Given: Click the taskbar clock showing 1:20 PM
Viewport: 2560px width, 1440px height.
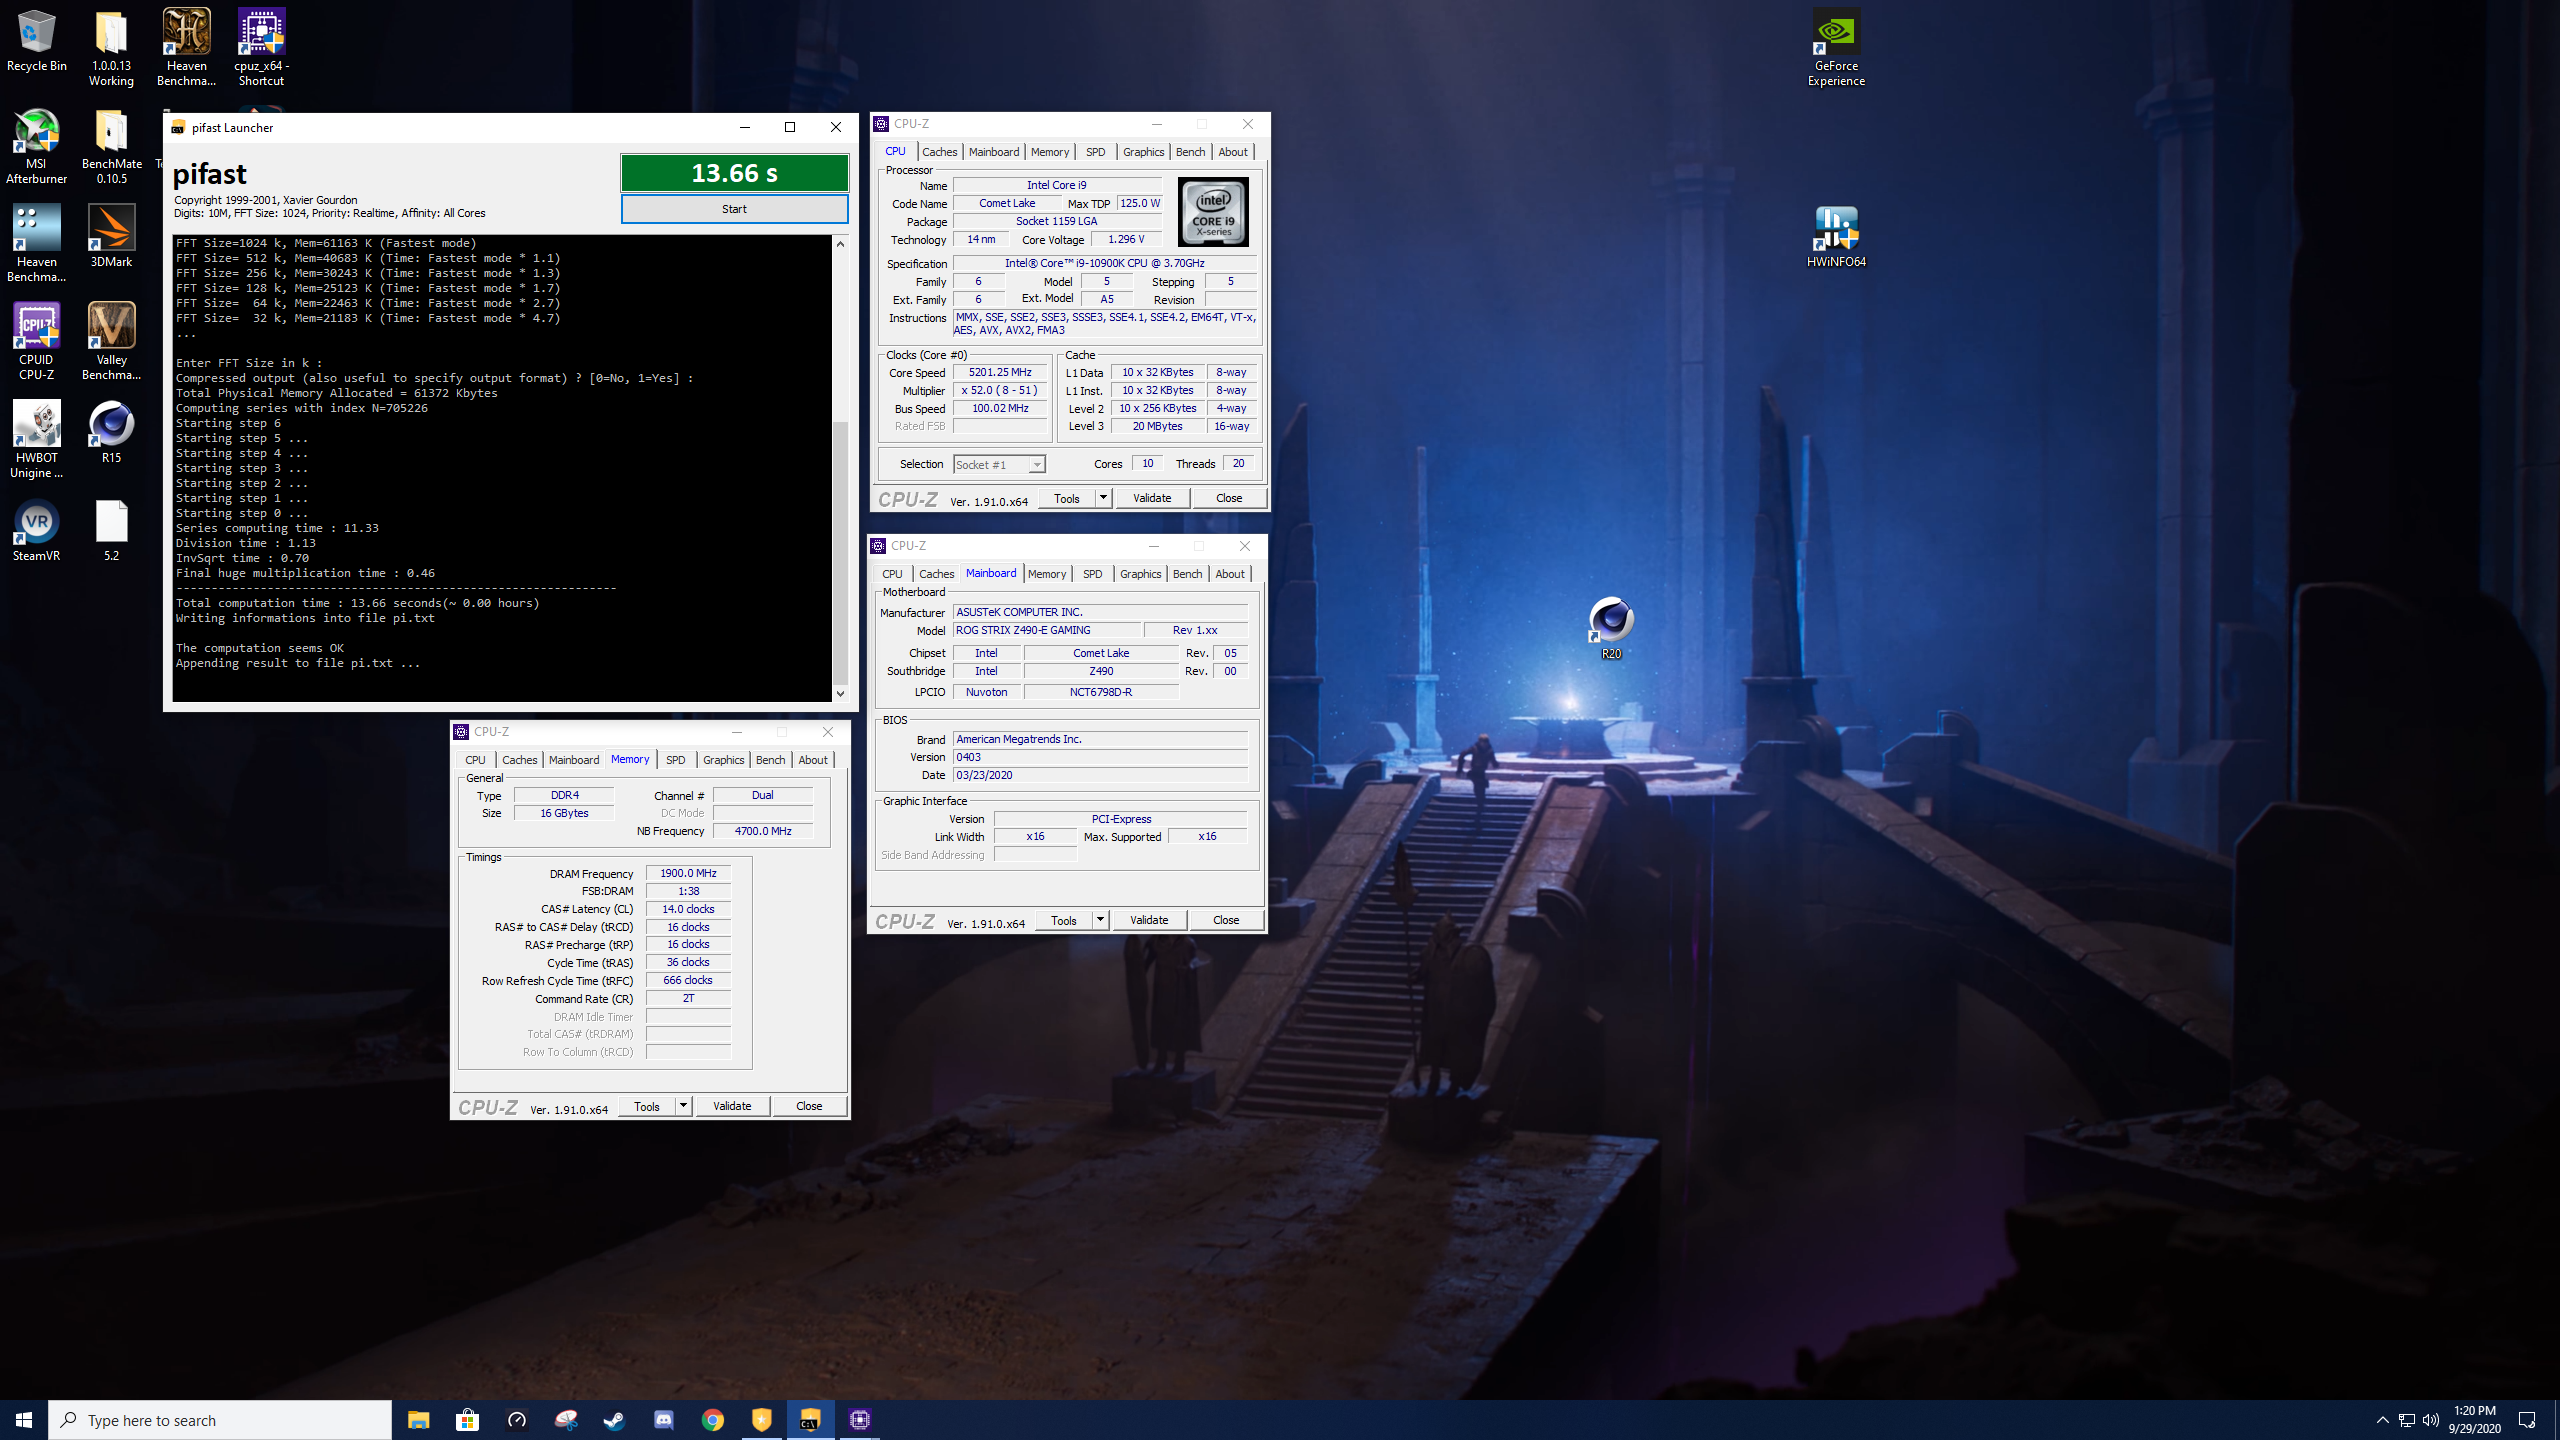Looking at the screenshot, I should point(2474,1420).
